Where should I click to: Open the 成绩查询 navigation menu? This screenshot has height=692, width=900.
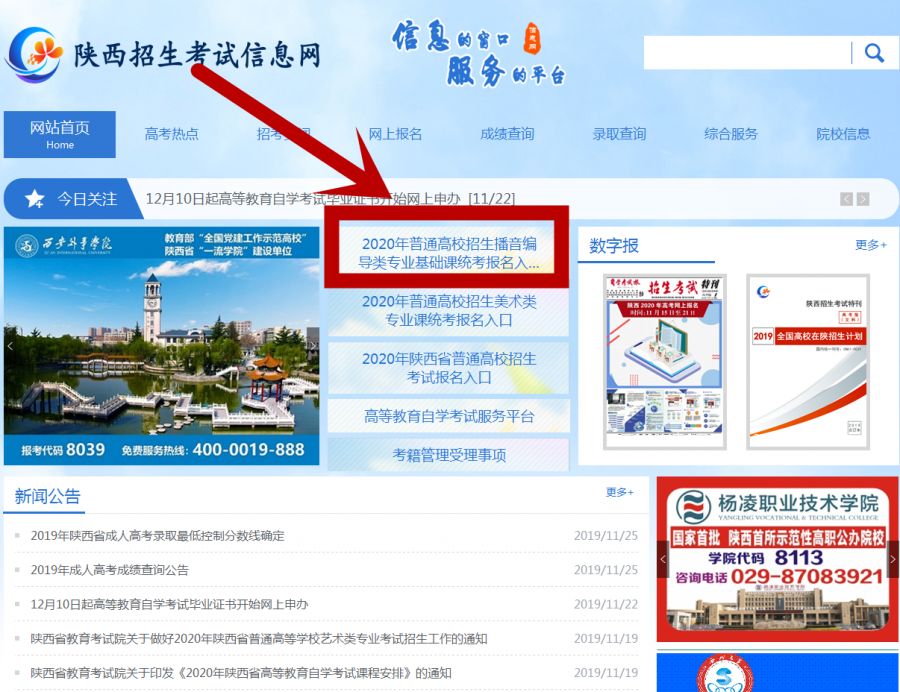(x=507, y=133)
